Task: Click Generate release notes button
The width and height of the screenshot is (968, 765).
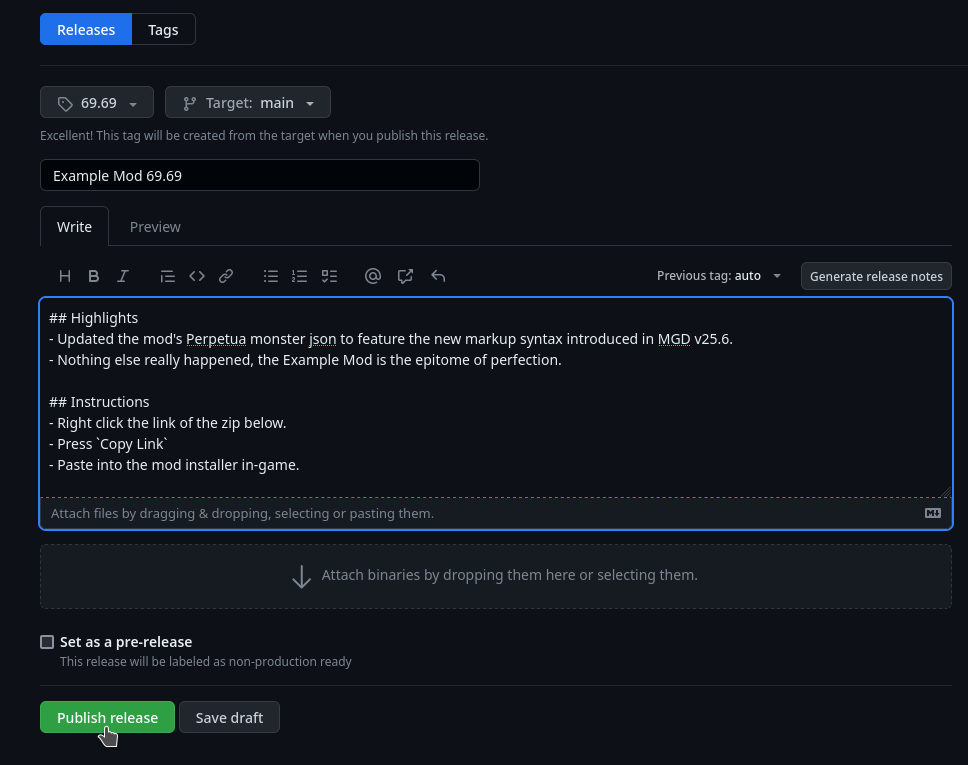Action: point(876,277)
